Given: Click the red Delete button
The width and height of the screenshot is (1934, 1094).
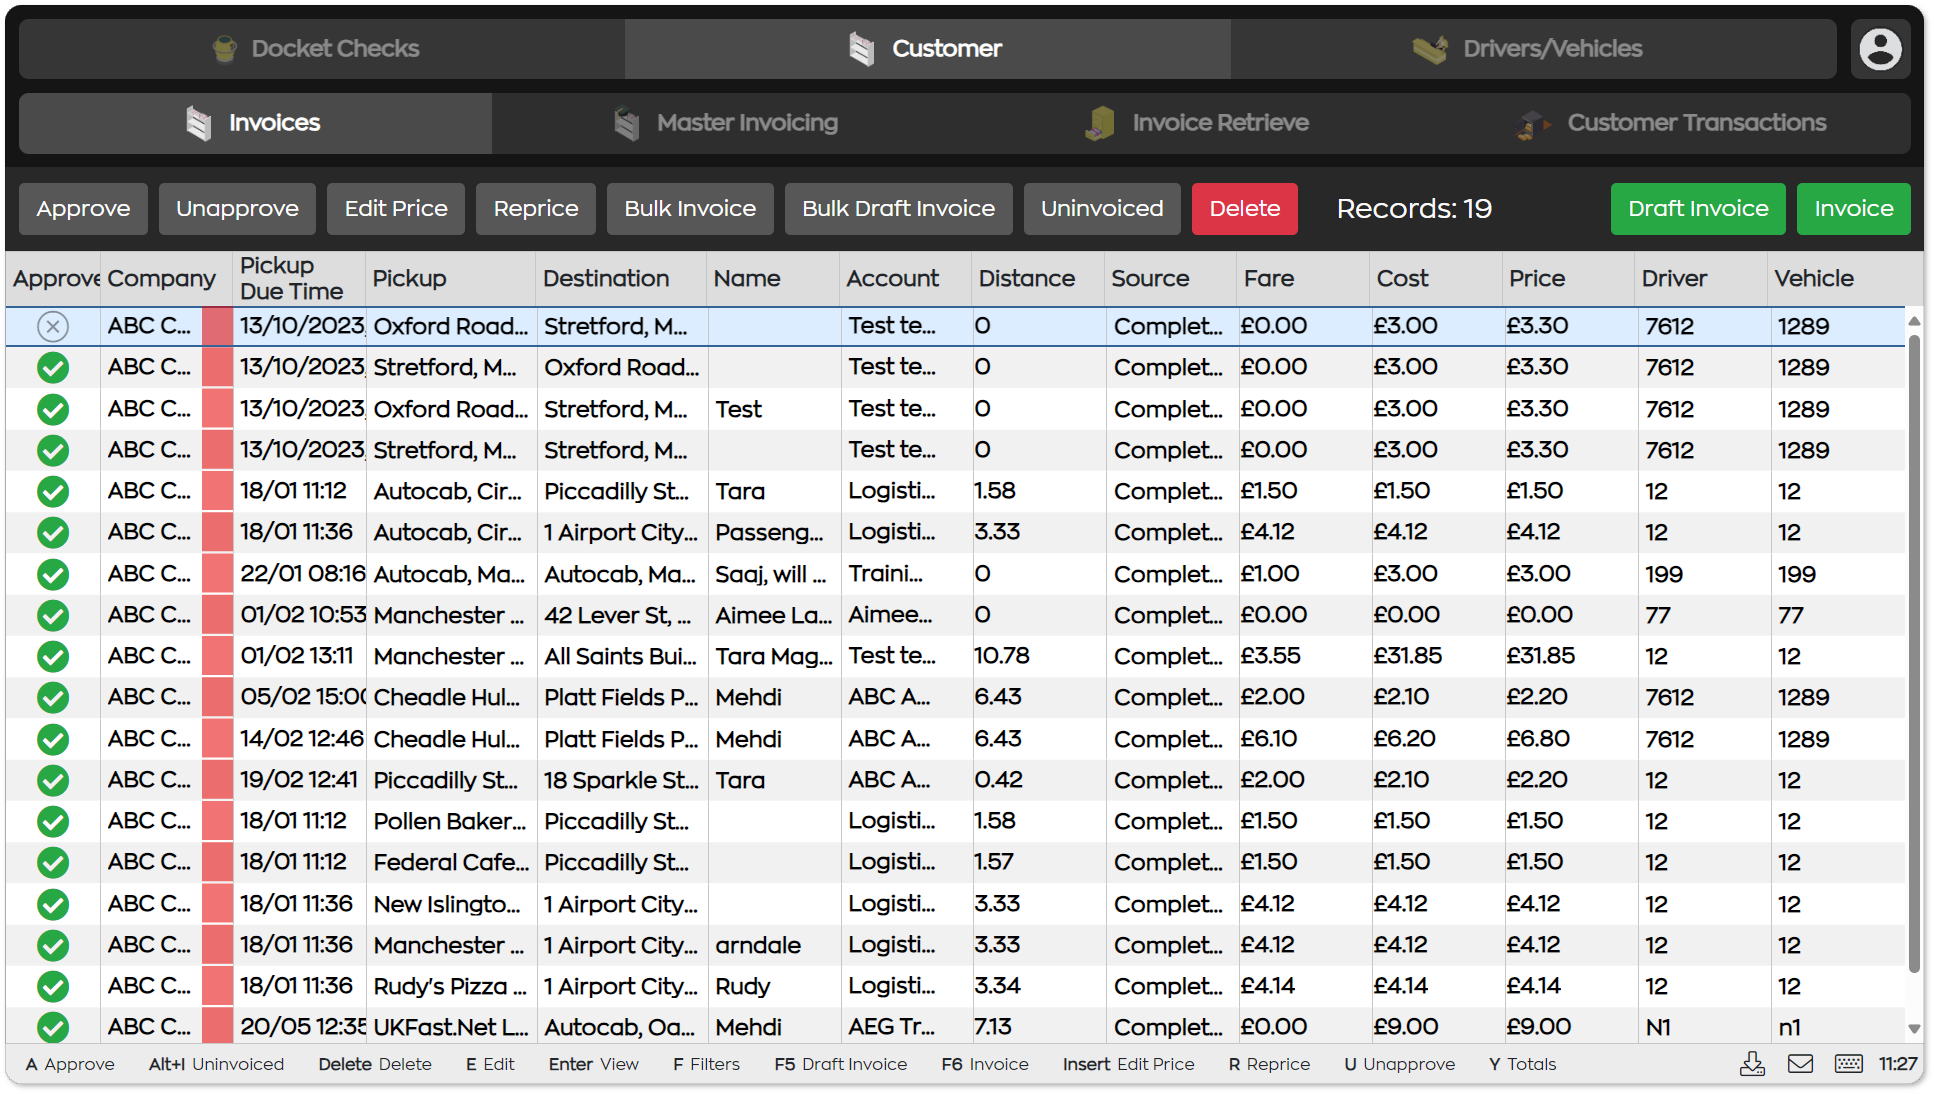Looking at the screenshot, I should 1245,209.
